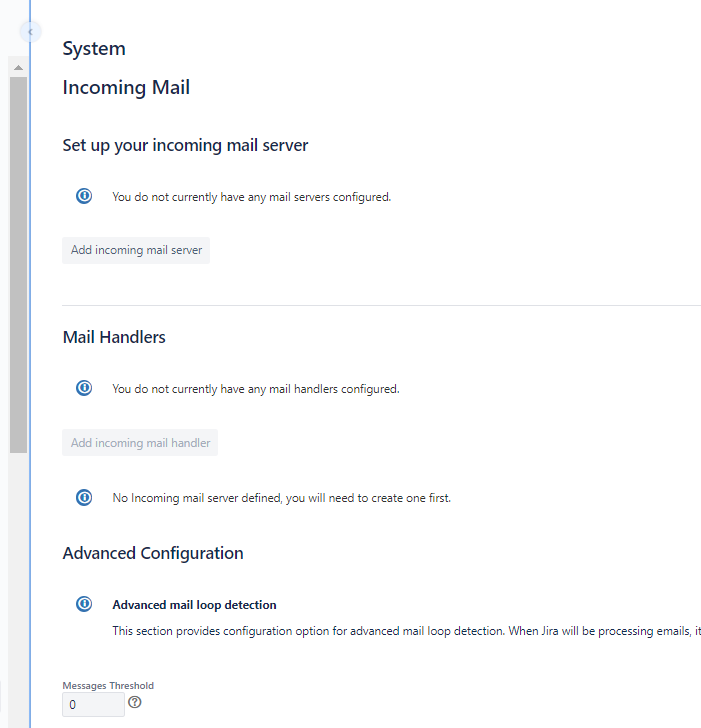
Task: Click info icon beside no mail servers message
Action: pos(84,196)
